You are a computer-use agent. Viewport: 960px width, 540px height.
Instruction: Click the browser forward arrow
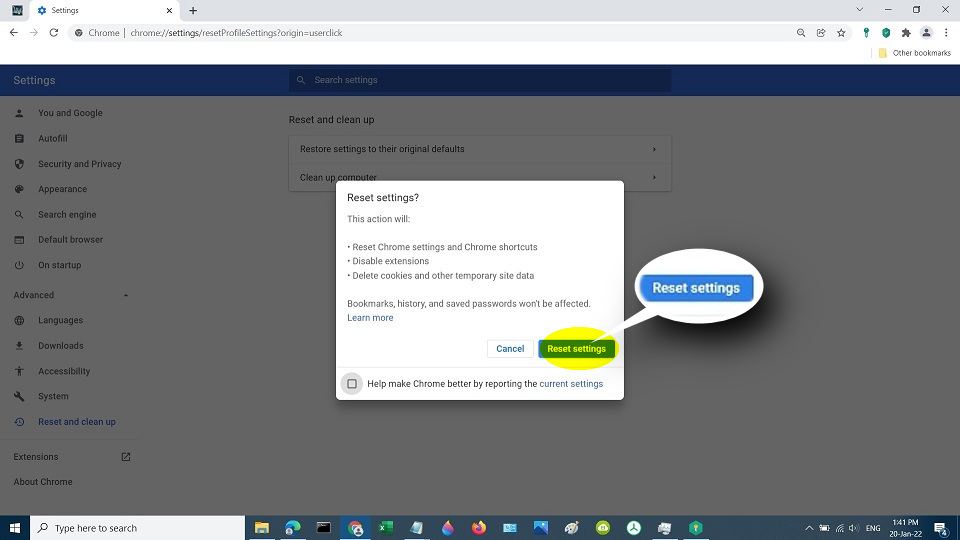click(x=34, y=32)
